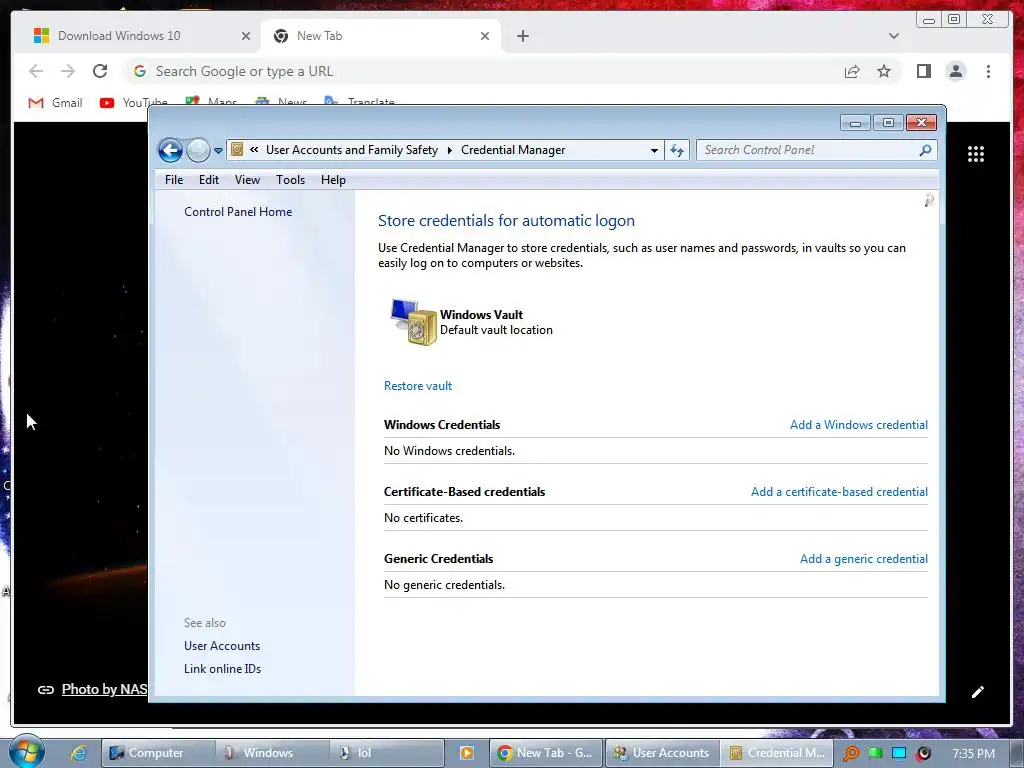Add a certificate-based credential
The image size is (1024, 768).
tap(839, 492)
